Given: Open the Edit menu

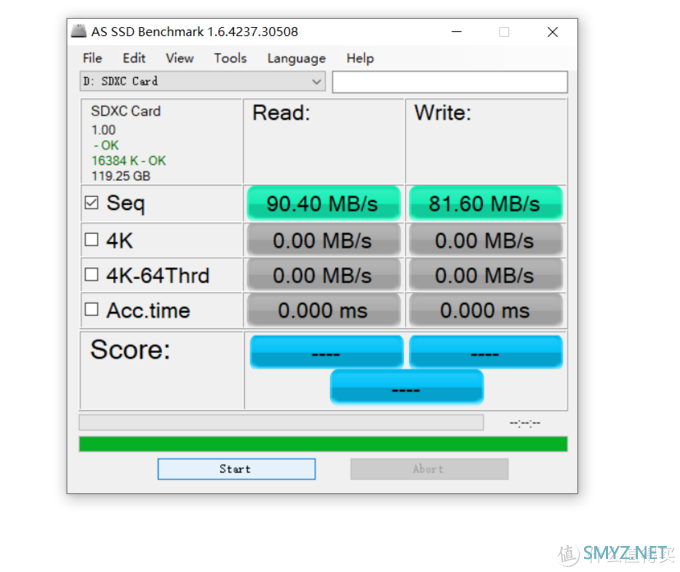Looking at the screenshot, I should coord(134,58).
